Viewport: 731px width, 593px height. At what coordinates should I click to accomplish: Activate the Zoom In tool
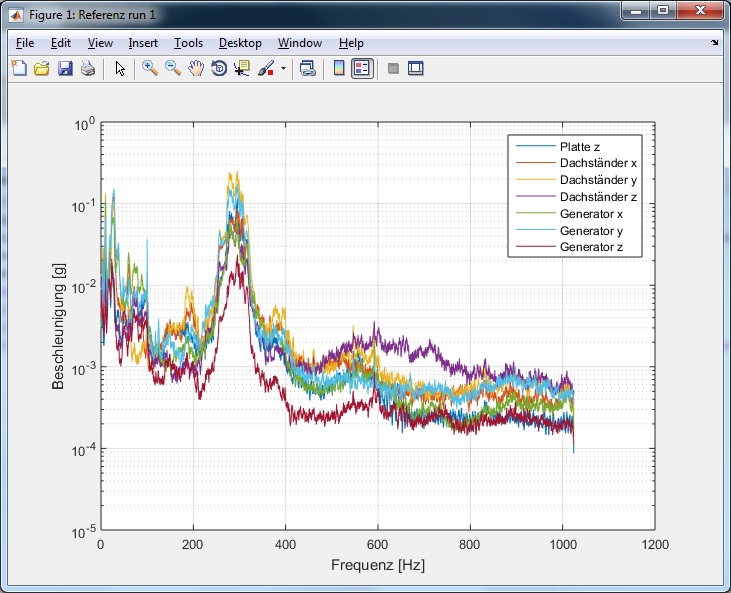click(x=150, y=69)
